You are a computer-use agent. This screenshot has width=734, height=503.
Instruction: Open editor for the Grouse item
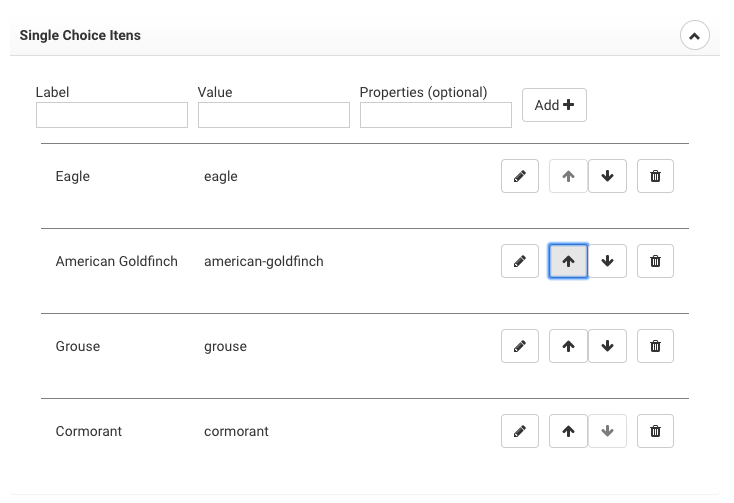519,346
